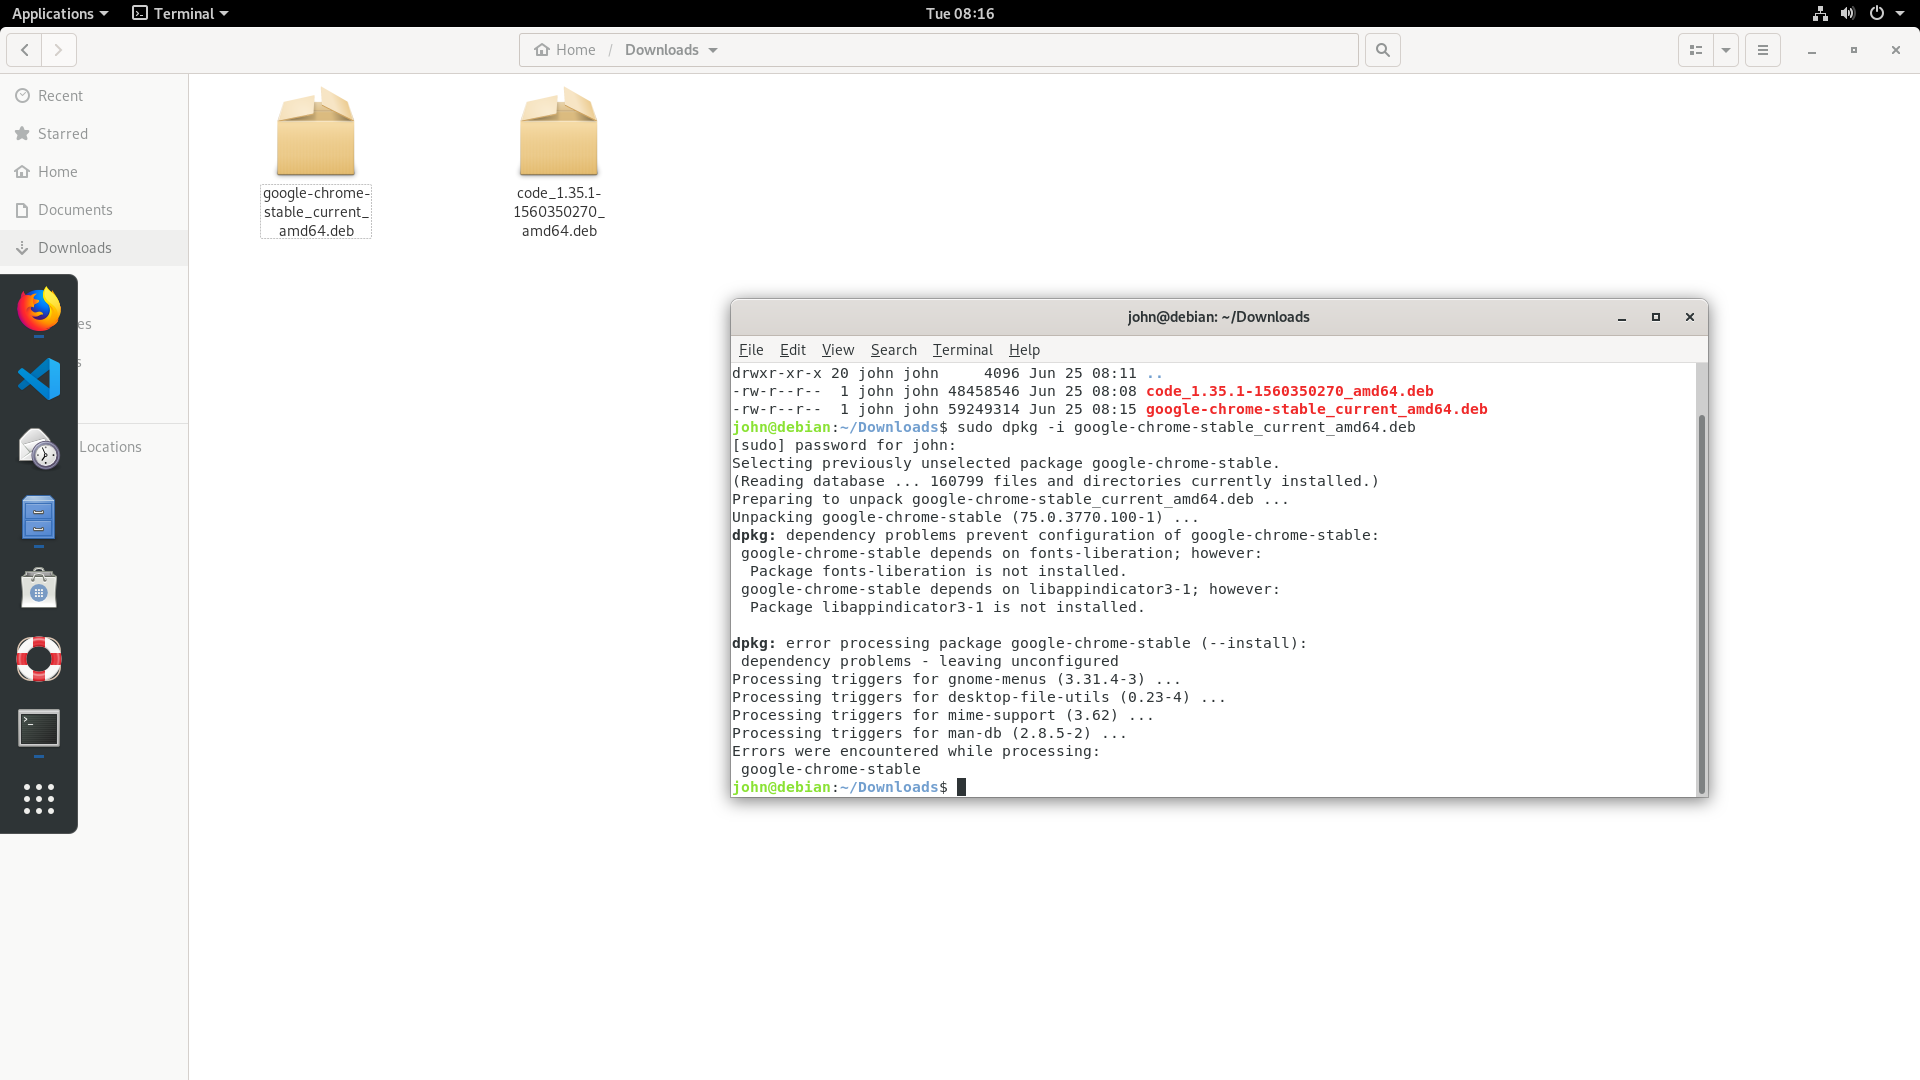Go forward in file manager
This screenshot has height=1080, width=1920.
coord(58,50)
